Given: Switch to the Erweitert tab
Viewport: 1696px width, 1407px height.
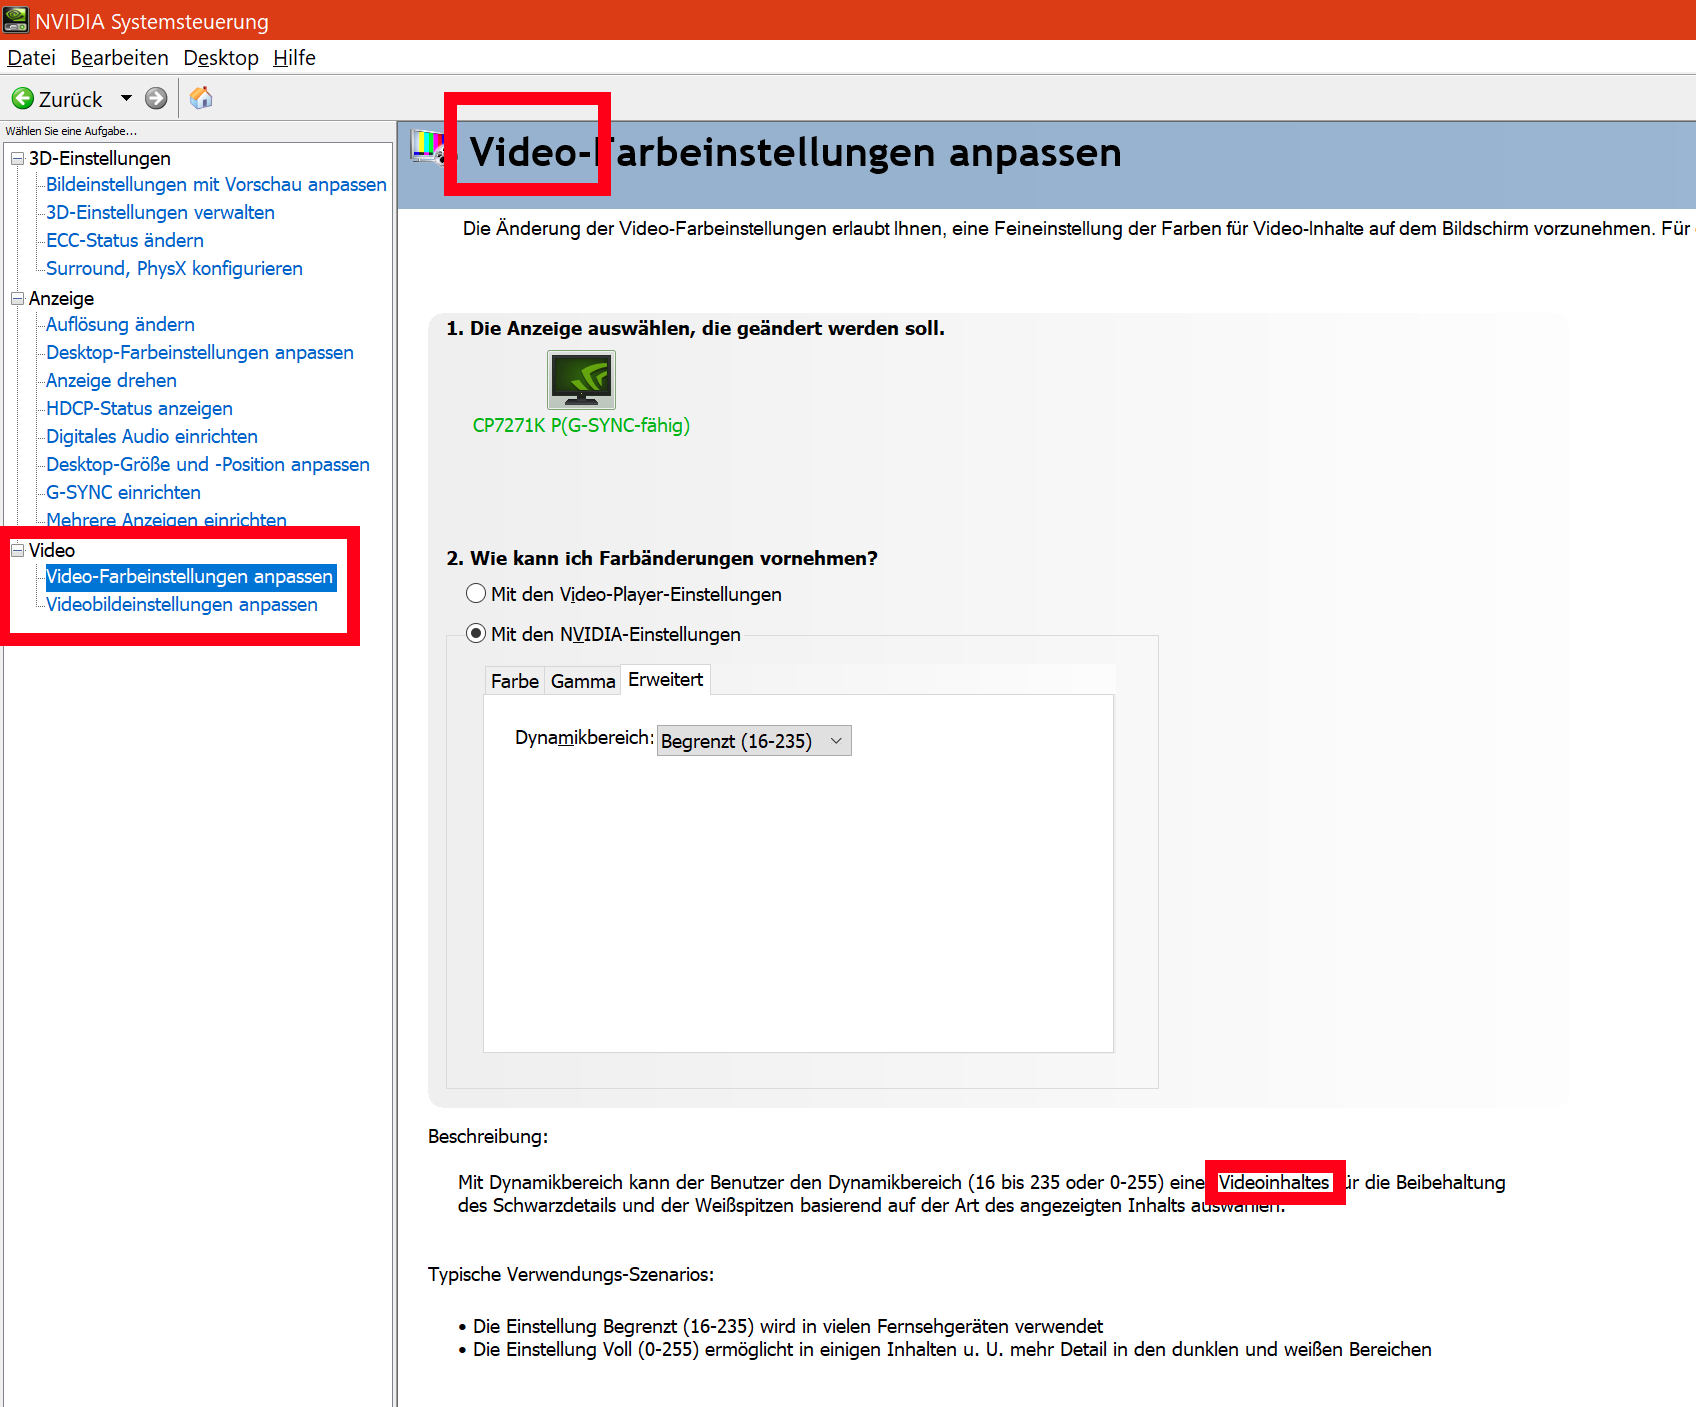Looking at the screenshot, I should click(666, 680).
